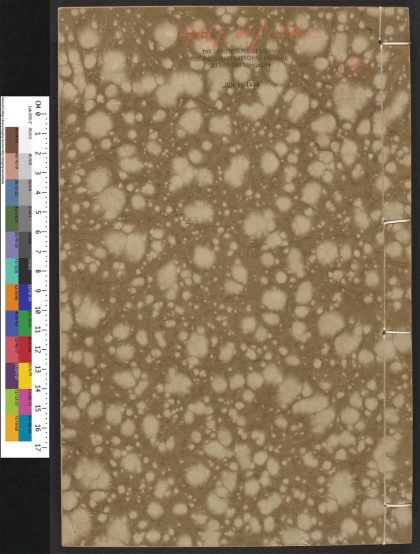420x554 pixels.
Task: Click the topmost binding stitch on spine
Action: 395,43
